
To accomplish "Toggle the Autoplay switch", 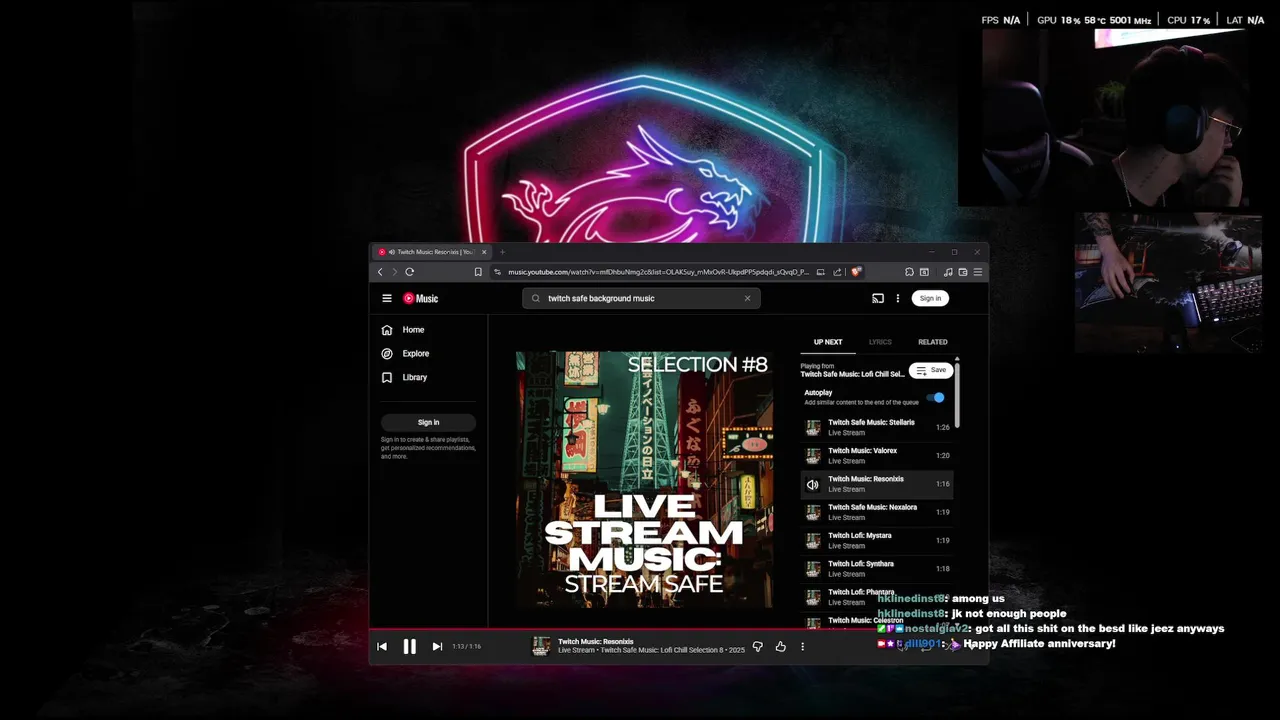I will click(x=936, y=397).
